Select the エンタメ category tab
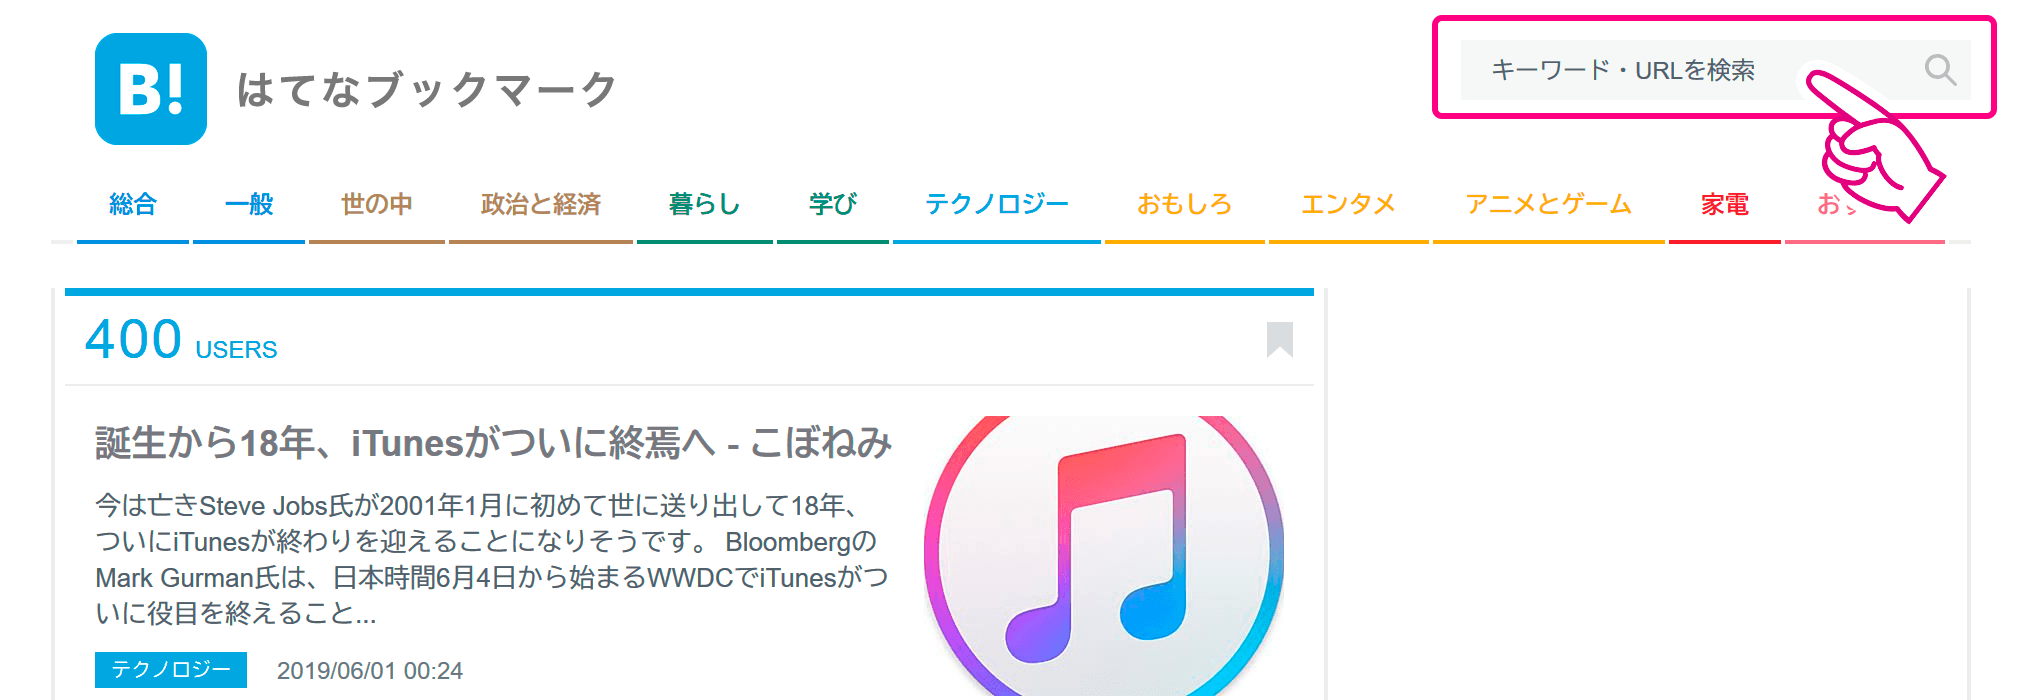 pos(1349,206)
